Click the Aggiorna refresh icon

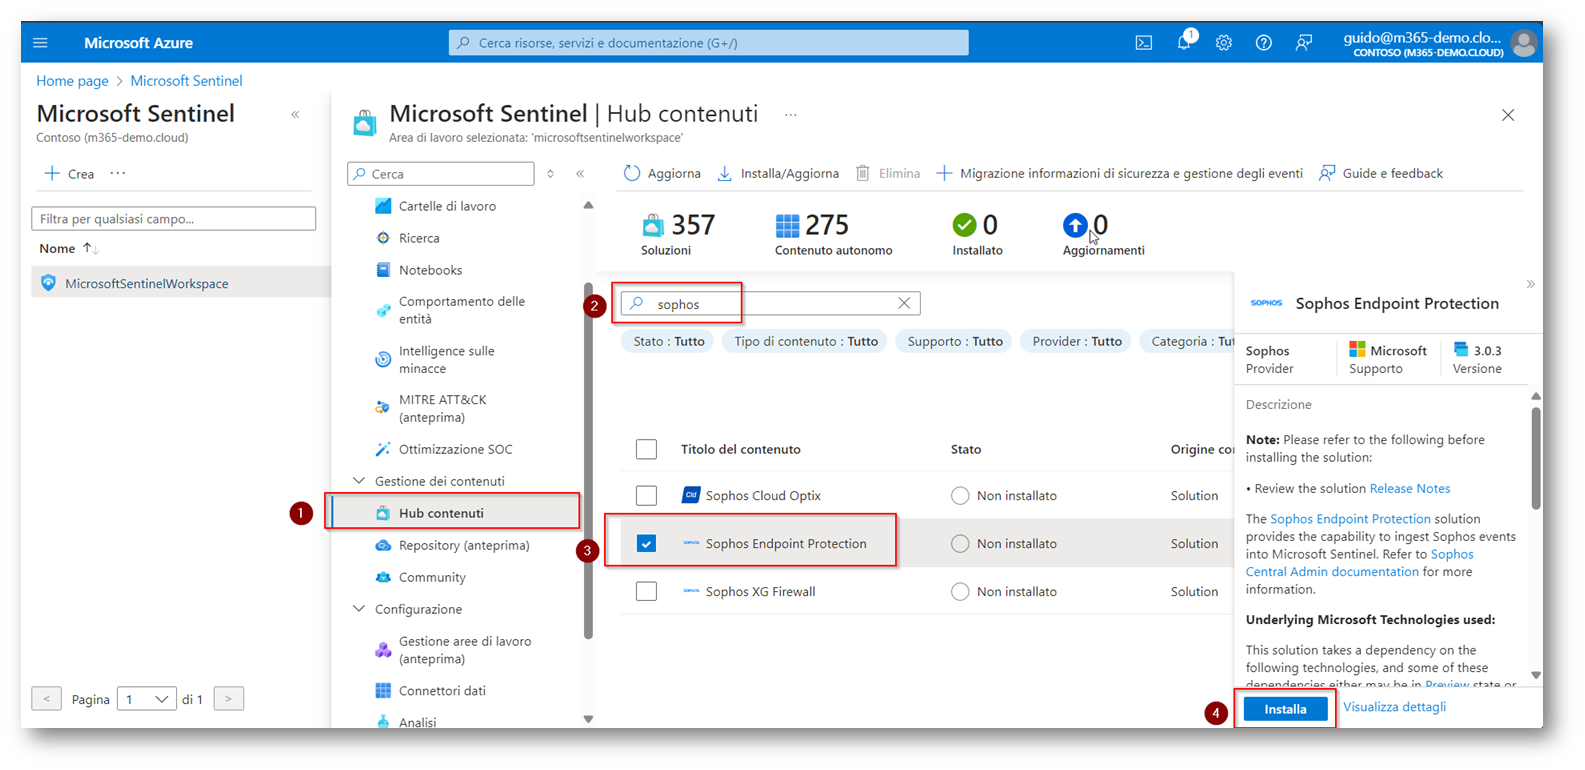[x=632, y=173]
